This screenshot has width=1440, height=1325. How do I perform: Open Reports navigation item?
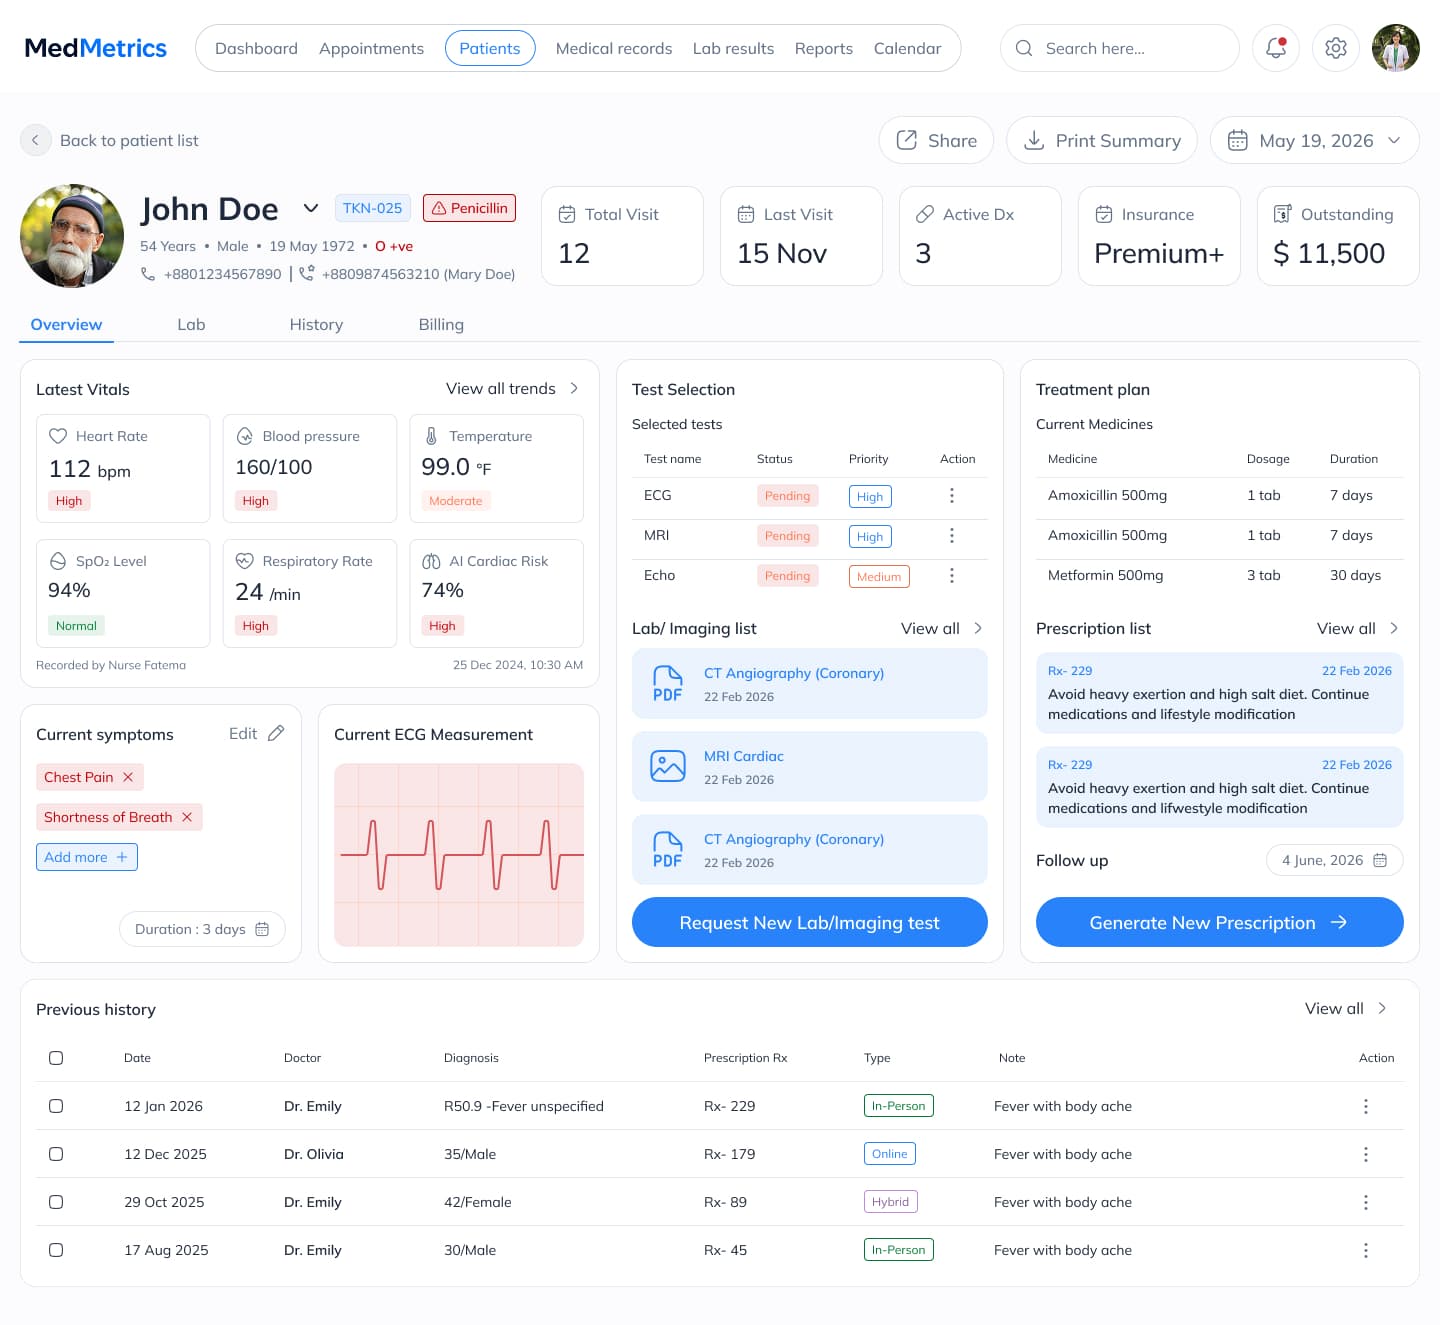[824, 48]
